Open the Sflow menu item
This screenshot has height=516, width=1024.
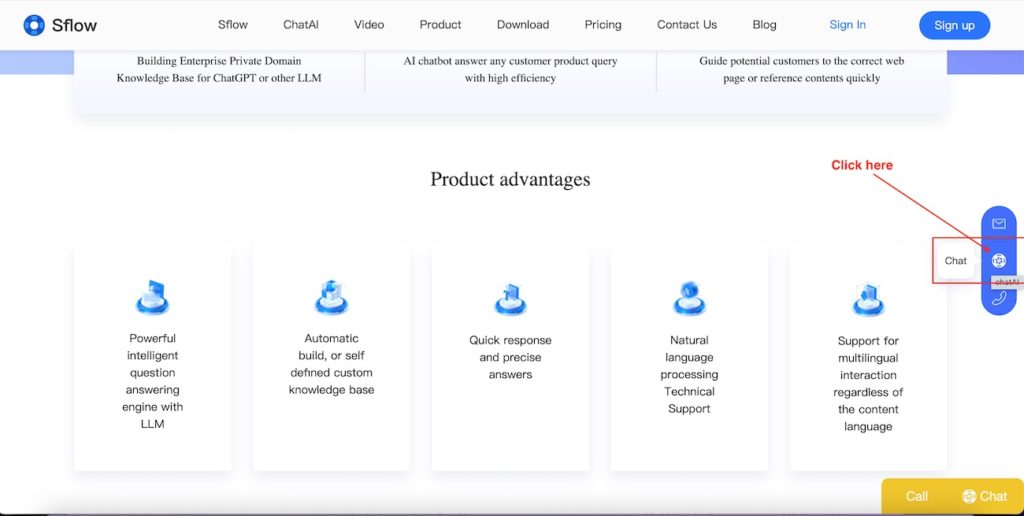tap(232, 25)
